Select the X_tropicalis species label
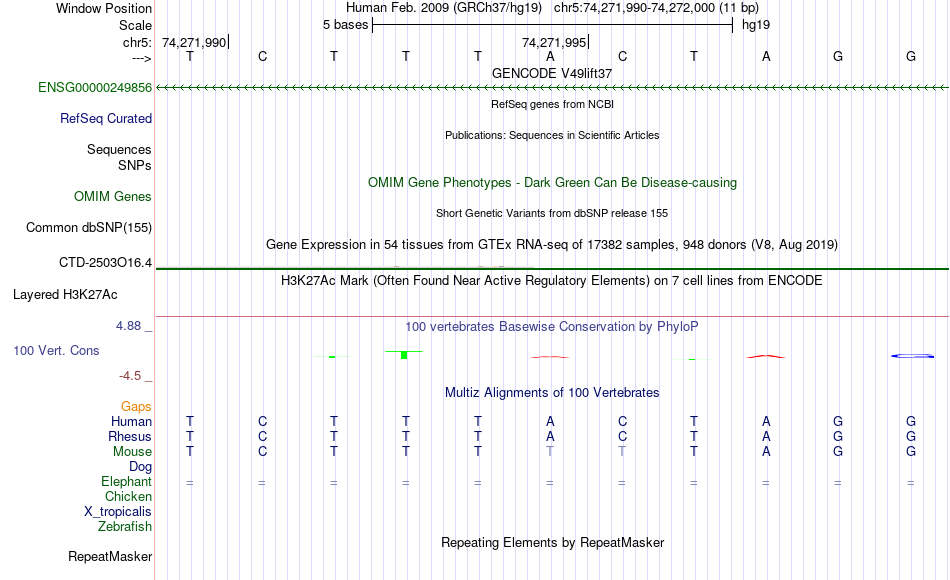 pos(118,512)
